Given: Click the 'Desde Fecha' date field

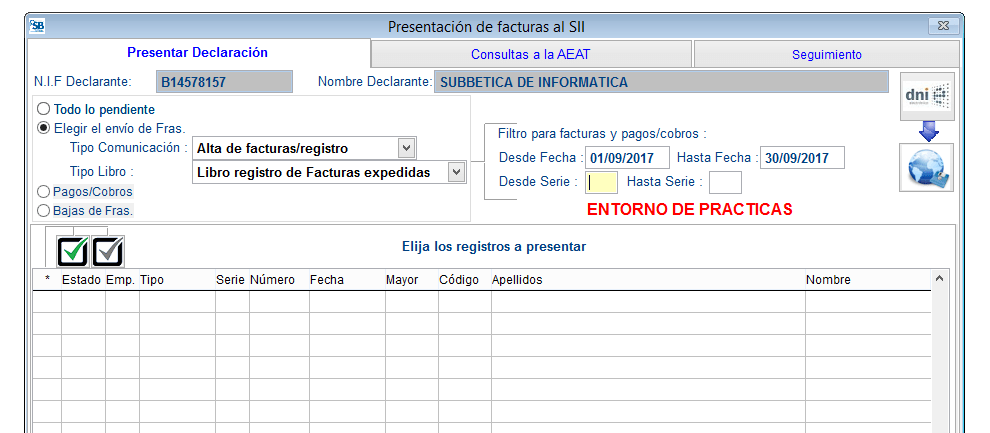Looking at the screenshot, I should pos(627,158).
